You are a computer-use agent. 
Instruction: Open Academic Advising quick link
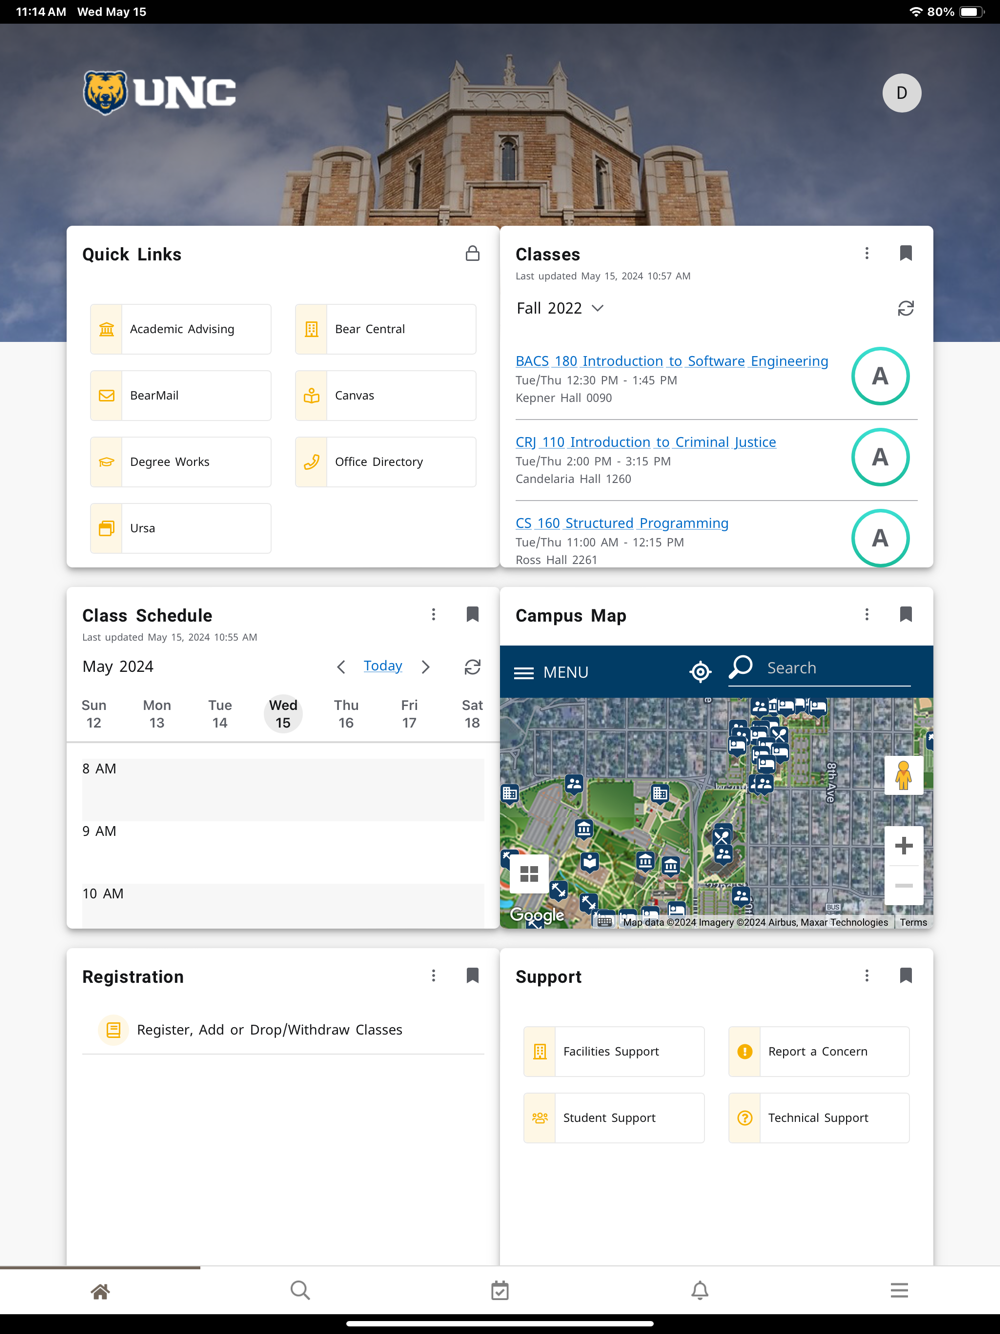point(181,329)
